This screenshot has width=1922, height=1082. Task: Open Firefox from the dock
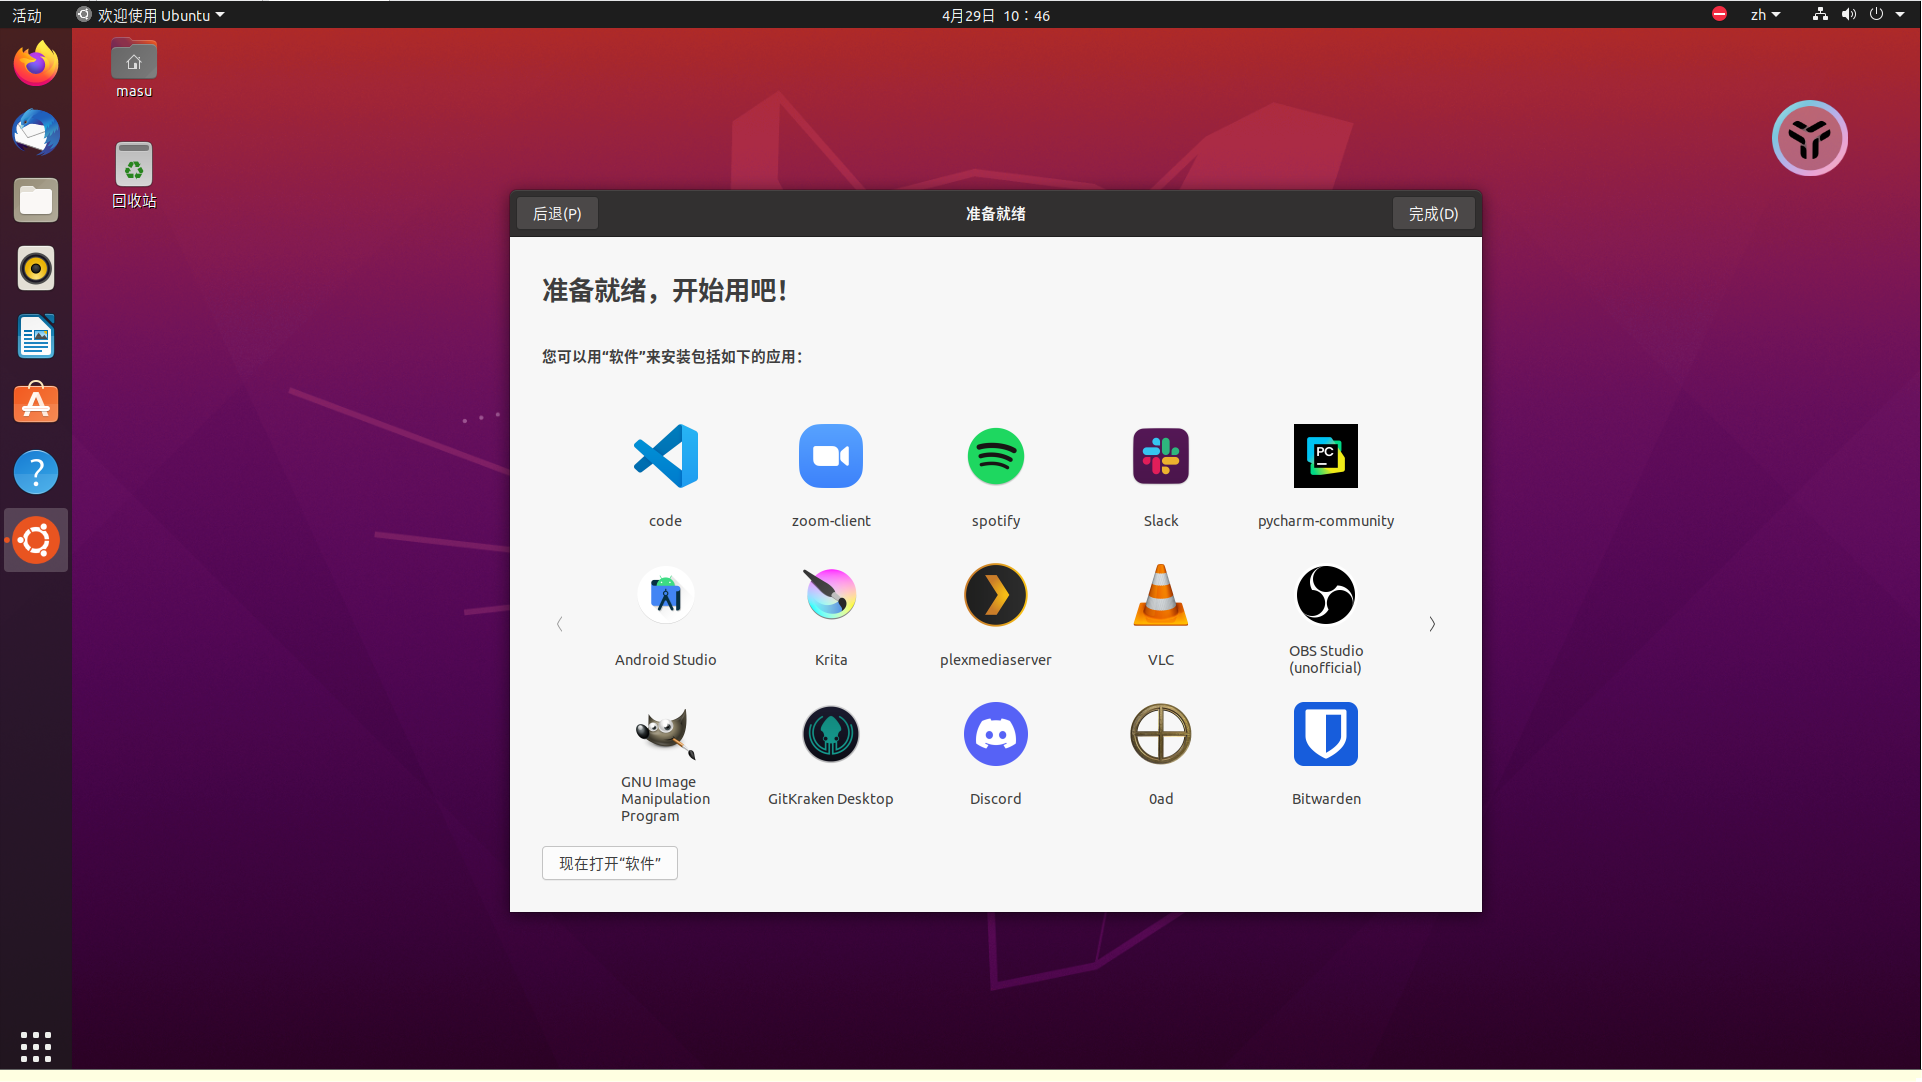[36, 64]
